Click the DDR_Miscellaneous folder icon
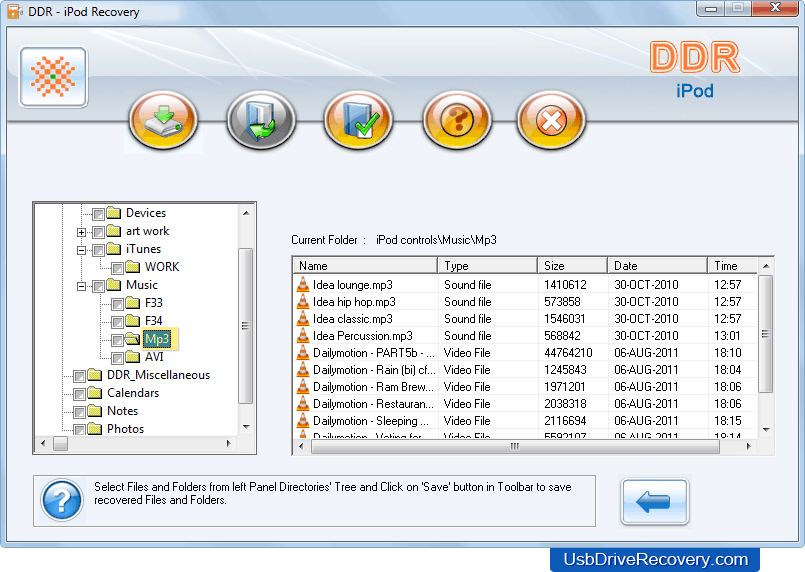Viewport: 805px width, 572px height. pos(95,375)
